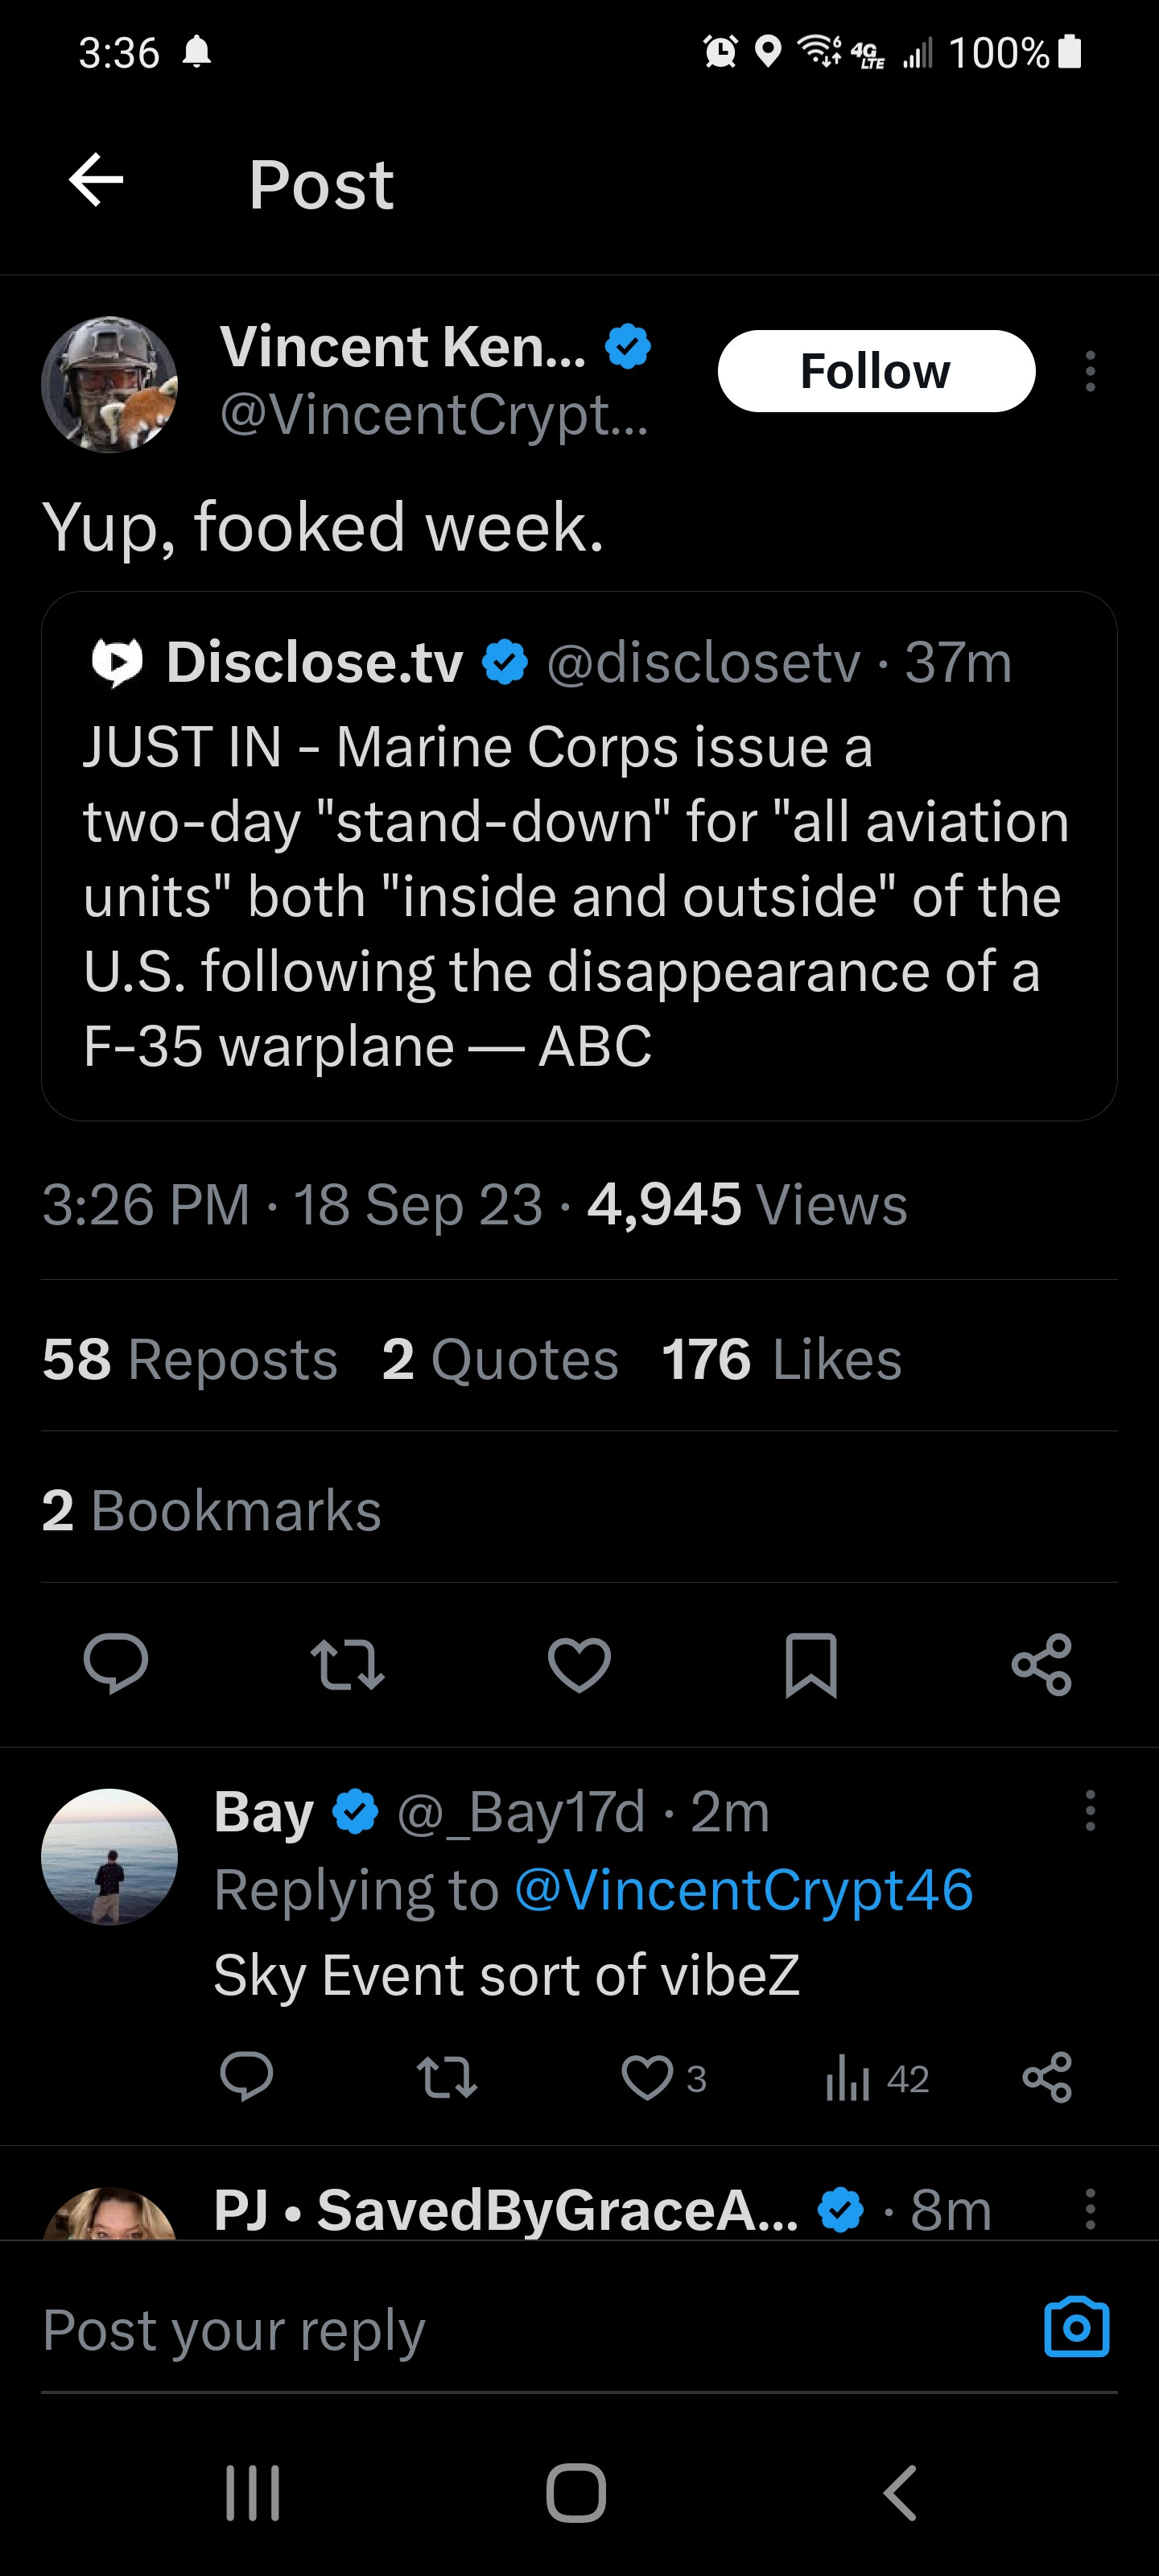Tap the Post your reply field
This screenshot has height=2576, width=1159.
pos(500,2330)
